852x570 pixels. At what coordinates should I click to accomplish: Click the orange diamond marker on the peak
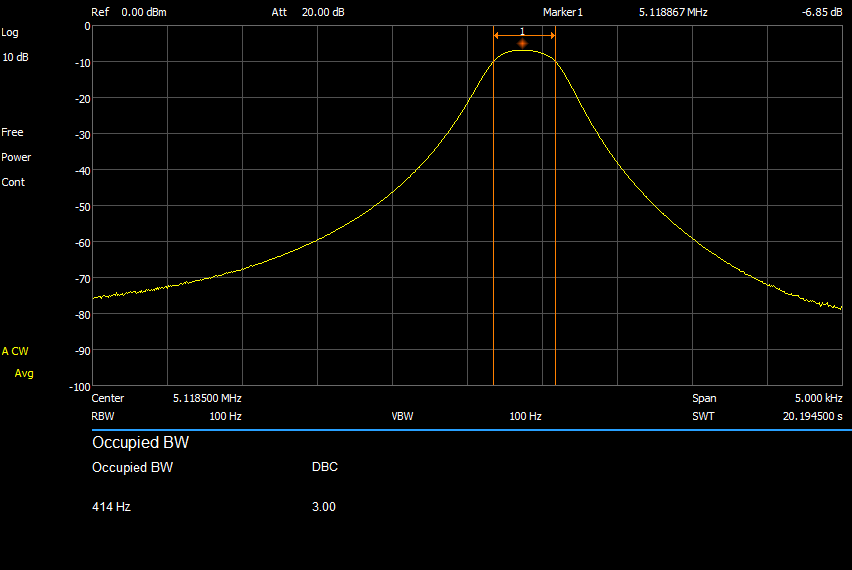point(522,44)
